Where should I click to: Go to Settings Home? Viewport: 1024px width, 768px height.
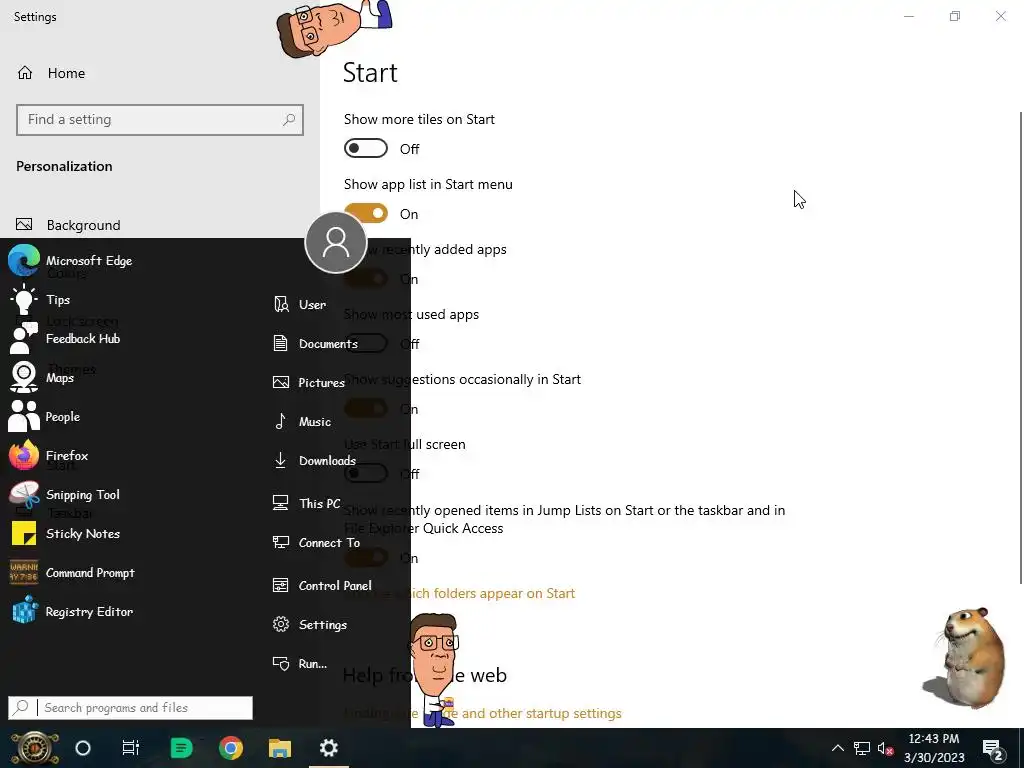(51, 73)
